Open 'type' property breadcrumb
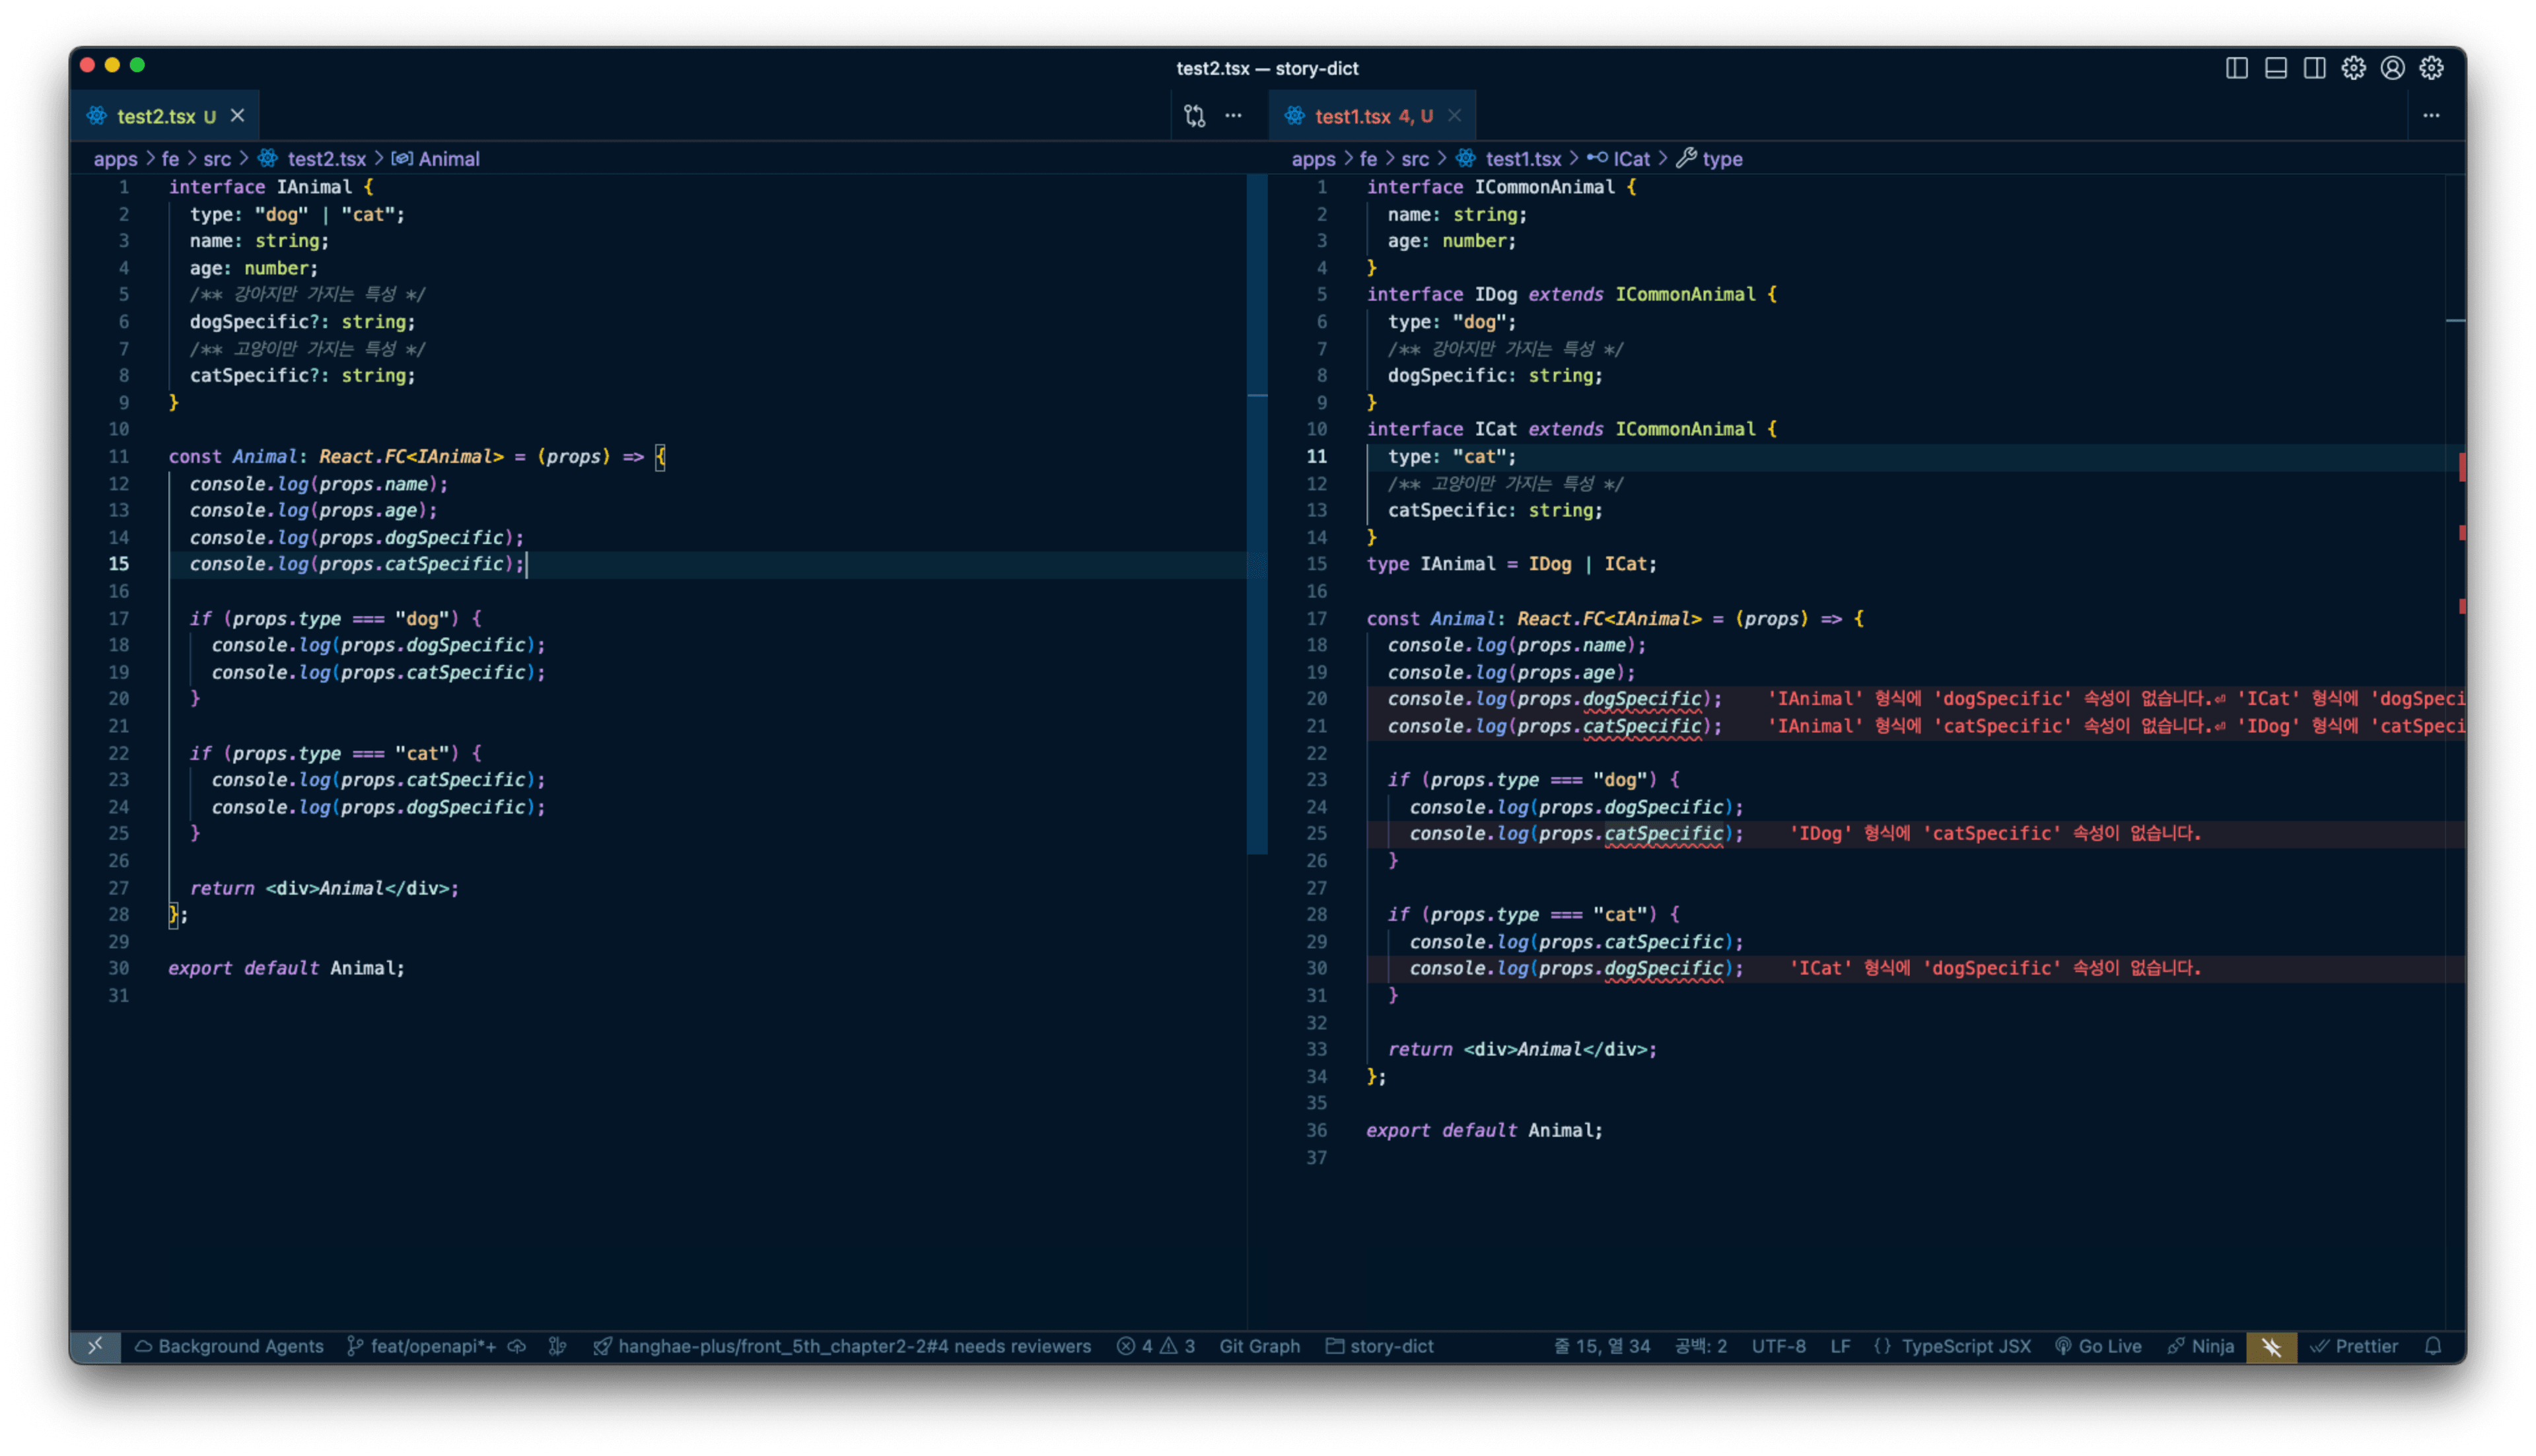Viewport: 2536px width, 1456px height. [1722, 159]
